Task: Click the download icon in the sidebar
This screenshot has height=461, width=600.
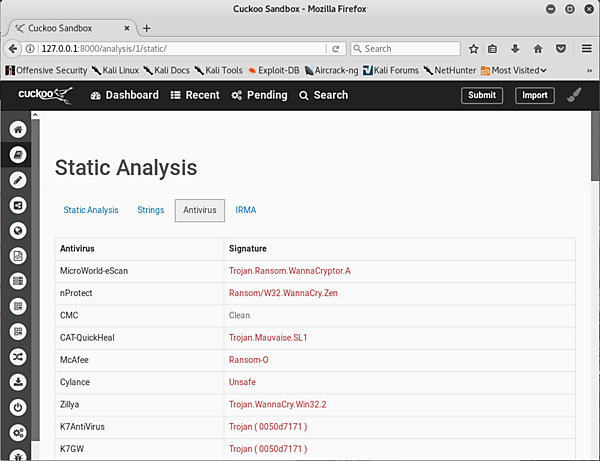Action: click(18, 382)
